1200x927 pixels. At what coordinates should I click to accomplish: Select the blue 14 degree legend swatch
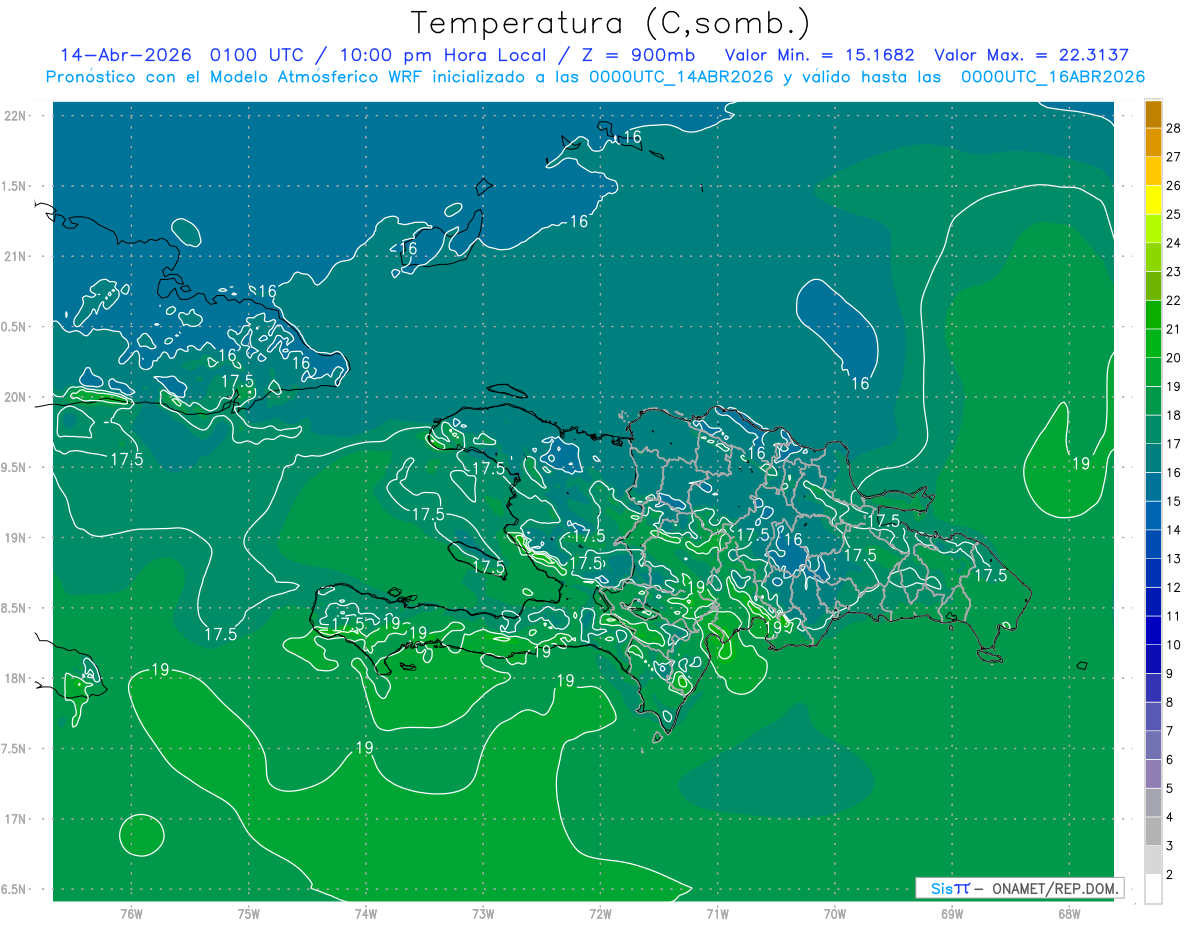[x=1153, y=516]
